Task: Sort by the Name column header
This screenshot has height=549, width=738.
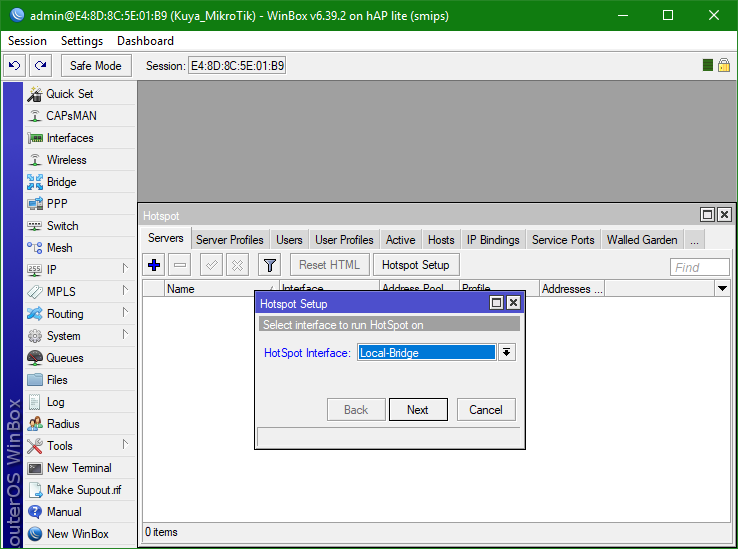Action: pyautogui.click(x=221, y=289)
